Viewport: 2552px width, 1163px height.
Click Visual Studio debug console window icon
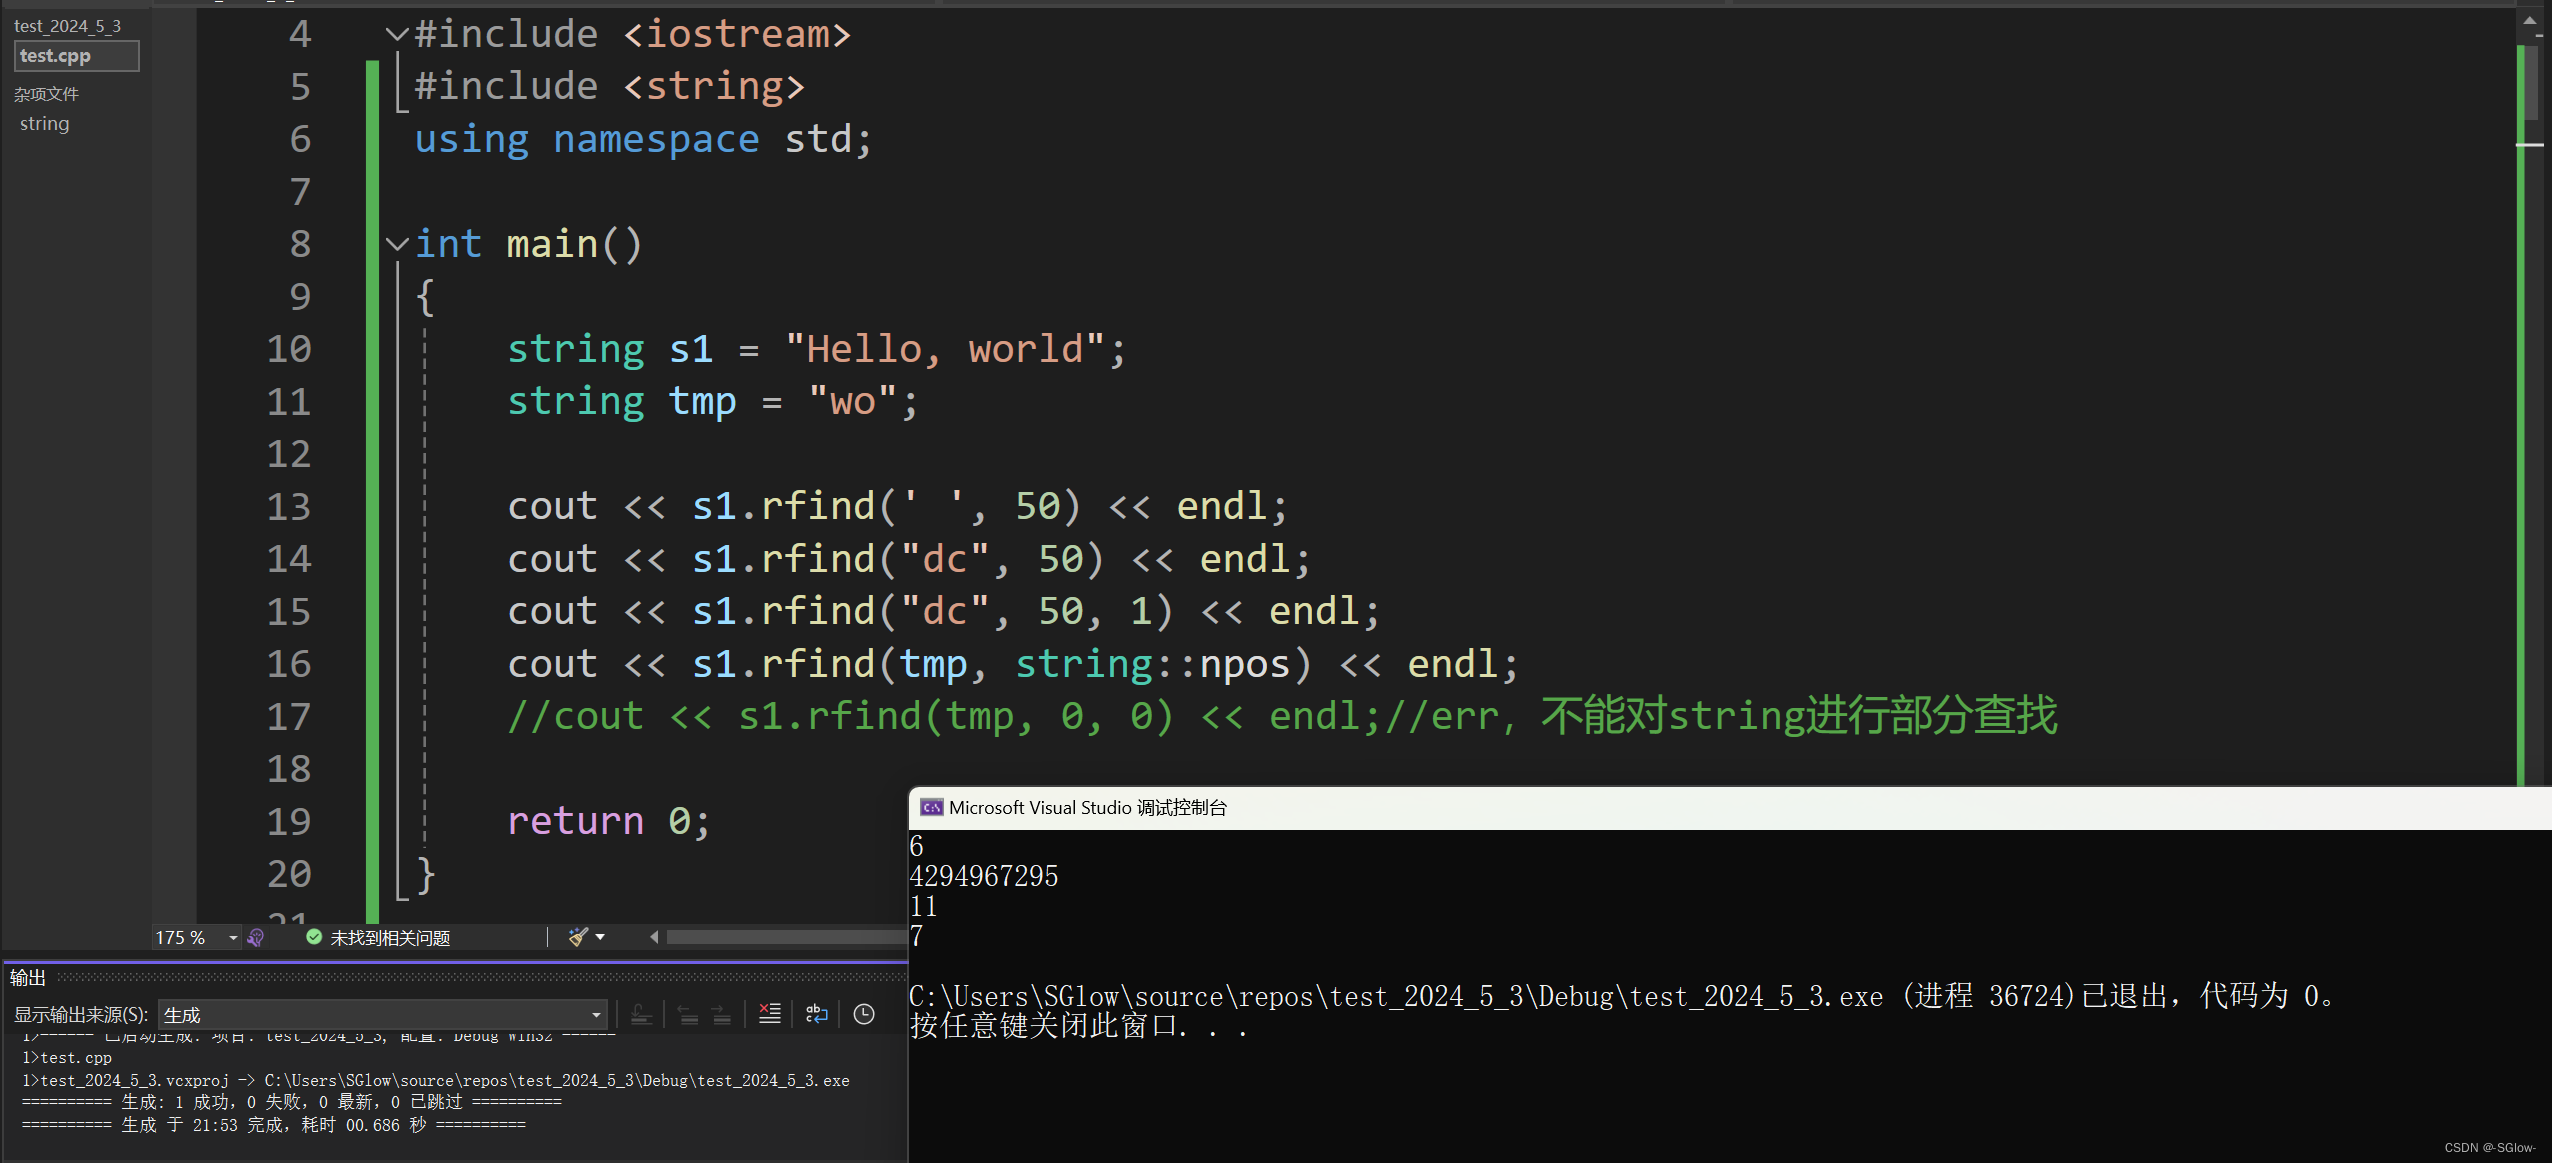(x=931, y=807)
